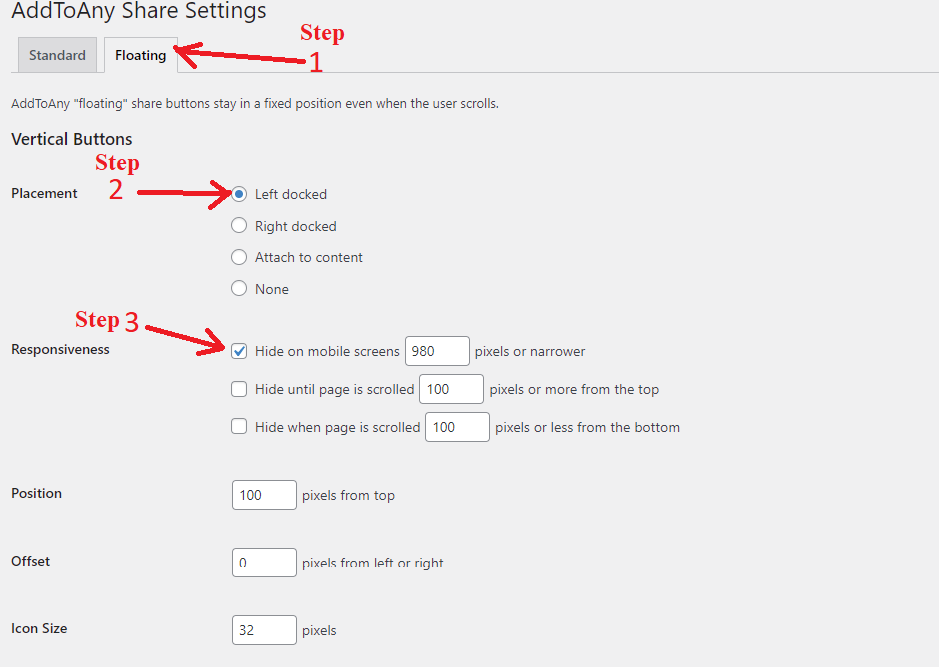Set placement to None

239,288
